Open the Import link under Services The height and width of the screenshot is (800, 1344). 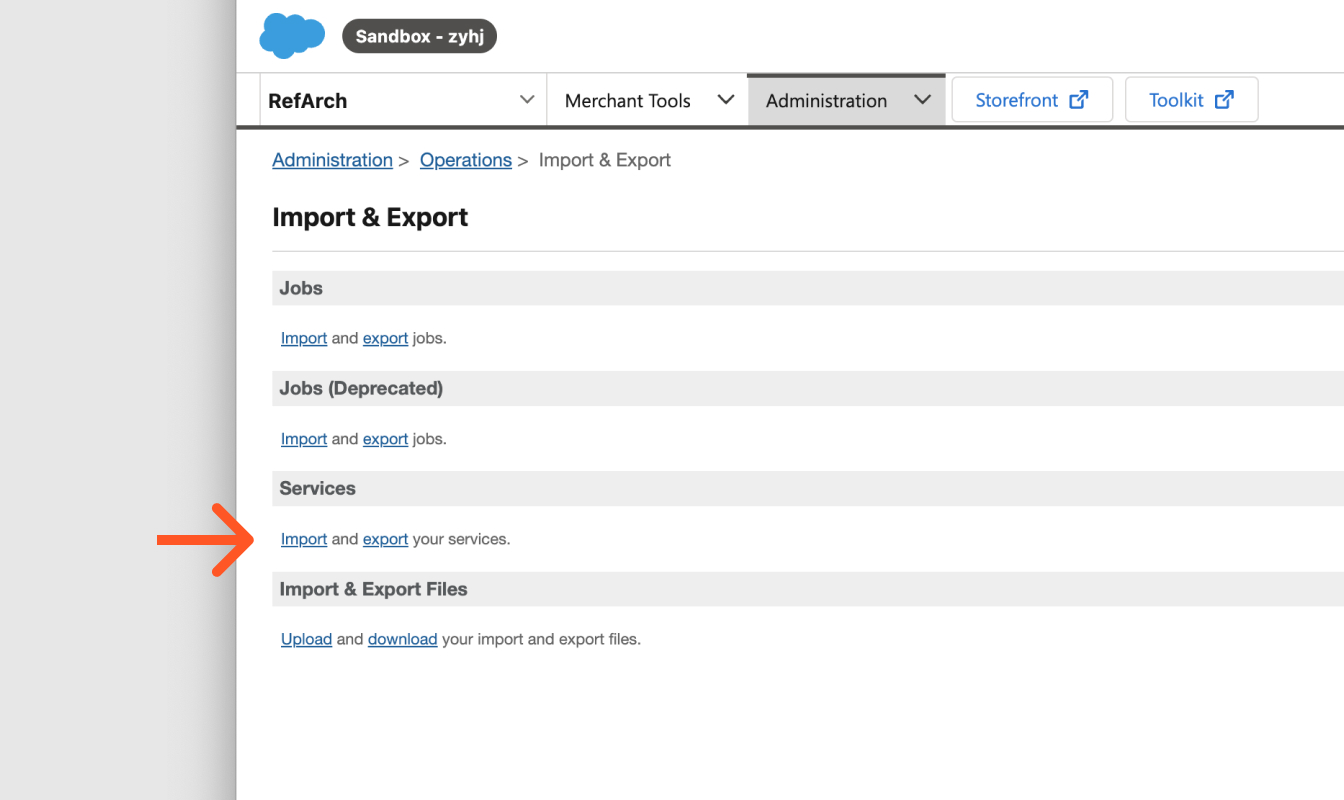(x=304, y=539)
